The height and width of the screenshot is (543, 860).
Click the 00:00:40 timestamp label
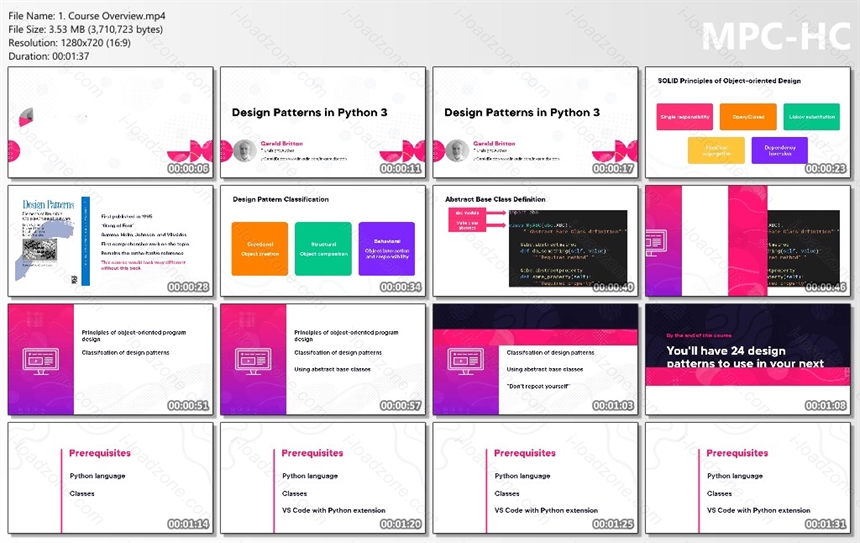pyautogui.click(x=613, y=287)
